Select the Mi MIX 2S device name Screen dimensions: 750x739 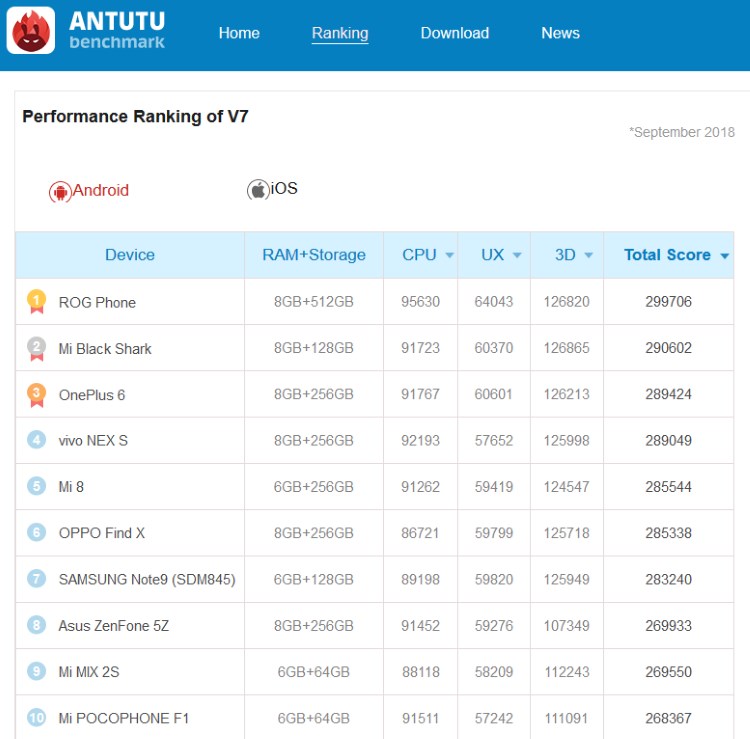(89, 672)
